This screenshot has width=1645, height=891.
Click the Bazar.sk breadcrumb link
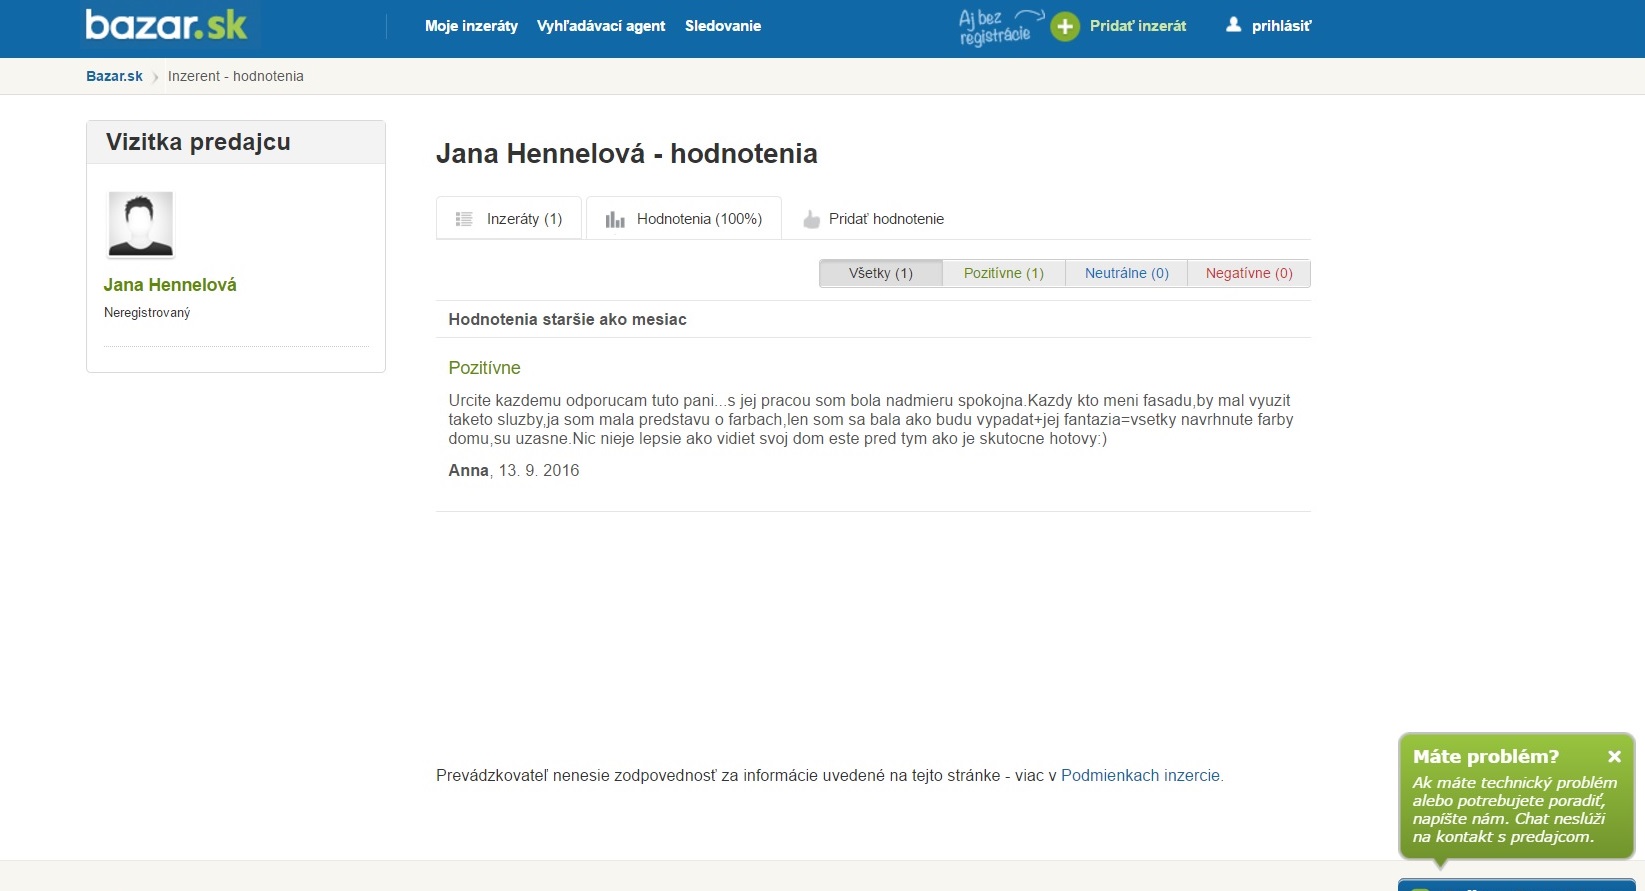coord(114,76)
